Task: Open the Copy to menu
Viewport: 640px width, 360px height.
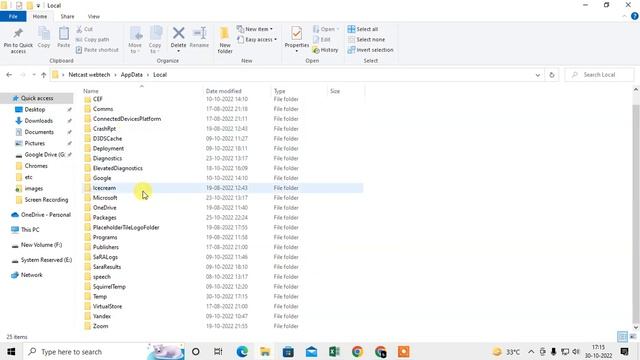Action: pos(155,40)
